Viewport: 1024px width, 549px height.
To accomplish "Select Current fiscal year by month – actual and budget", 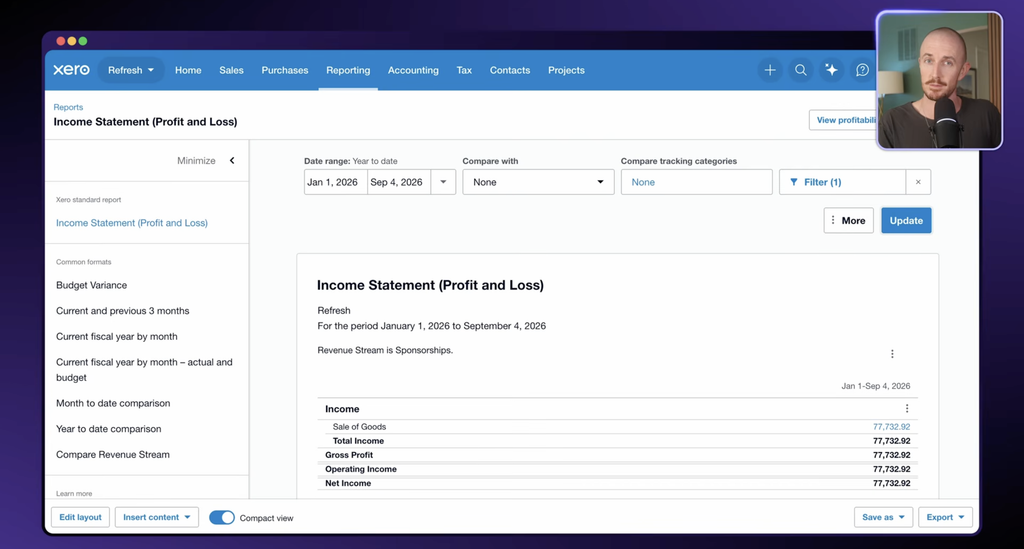I will 144,369.
